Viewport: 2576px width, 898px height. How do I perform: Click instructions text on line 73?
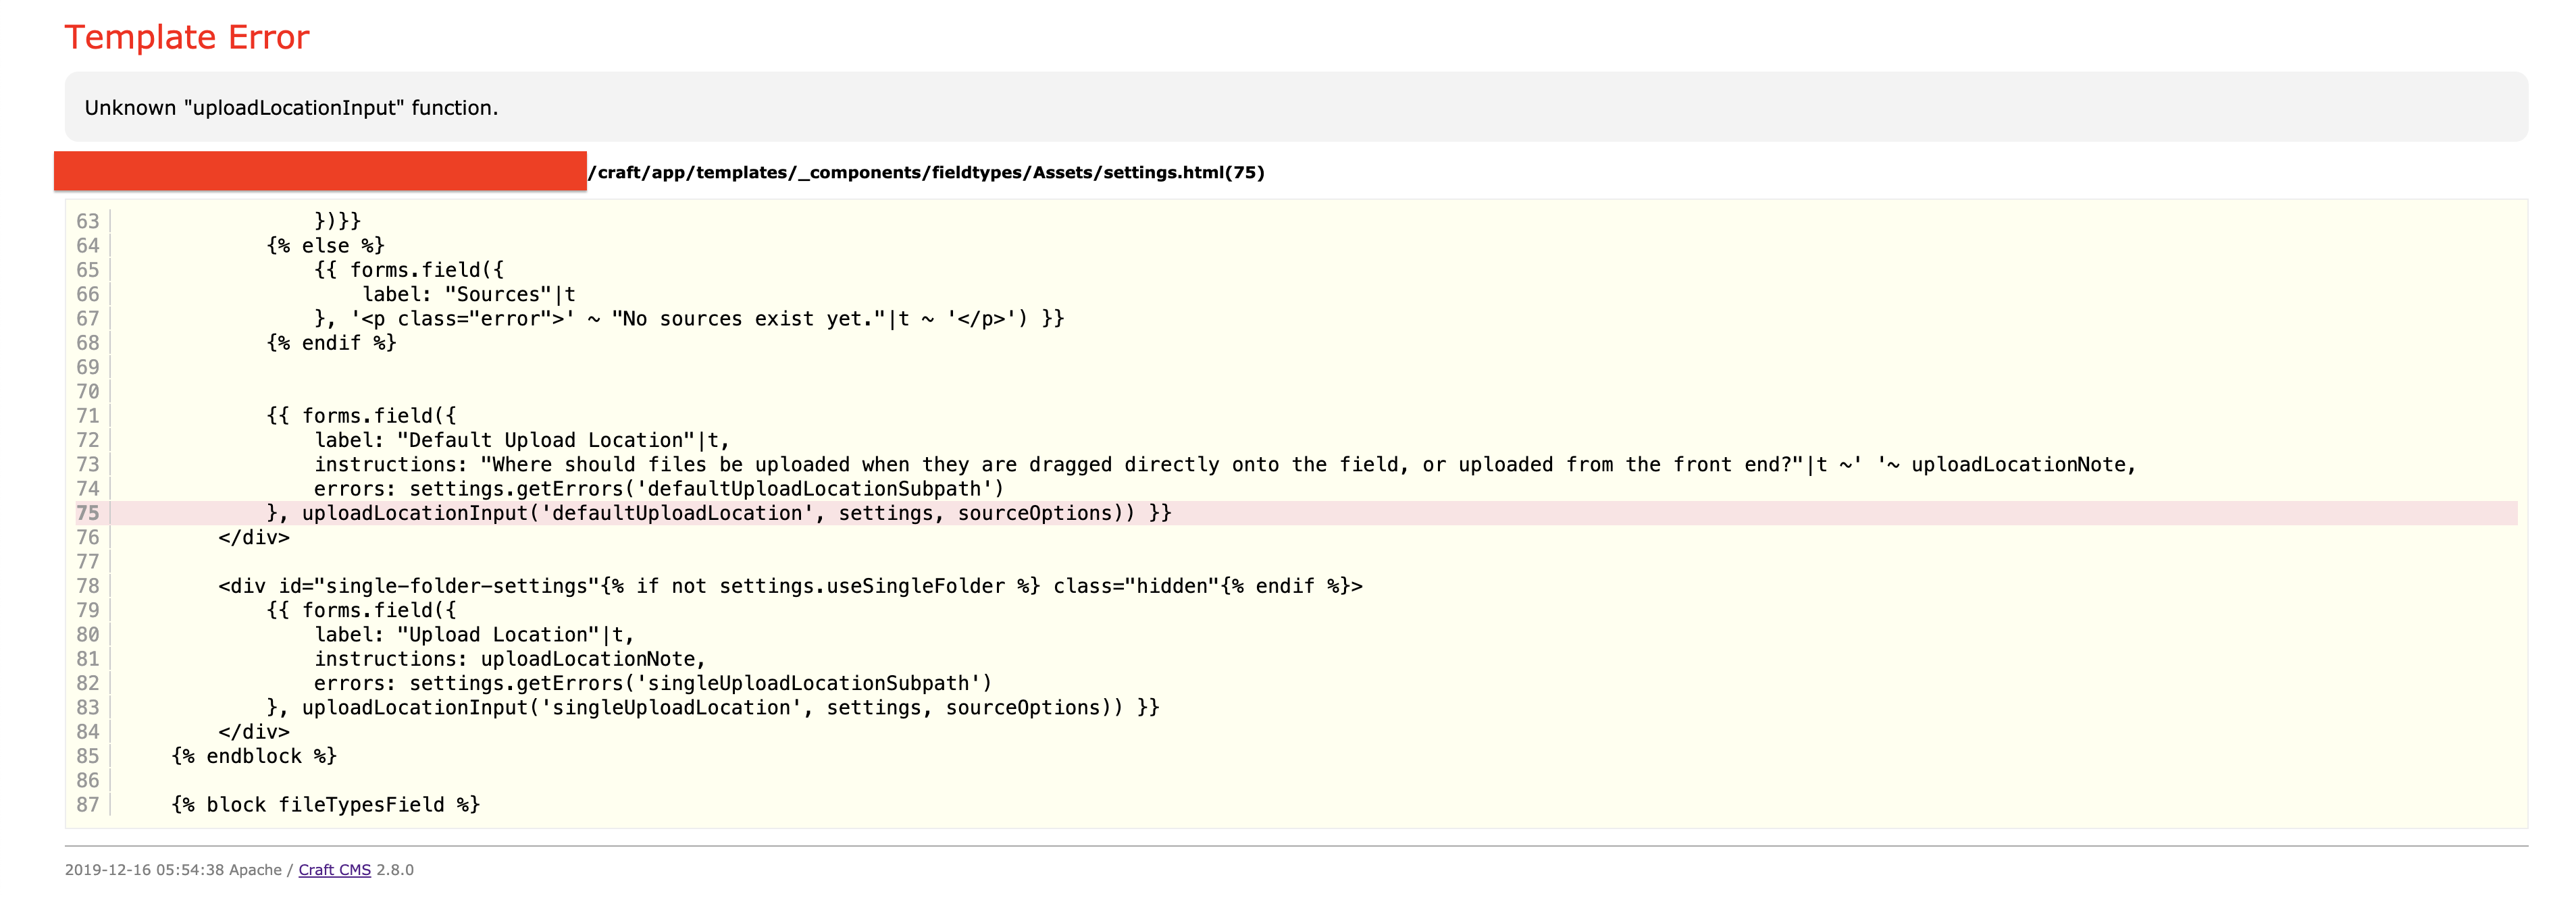1225,464
